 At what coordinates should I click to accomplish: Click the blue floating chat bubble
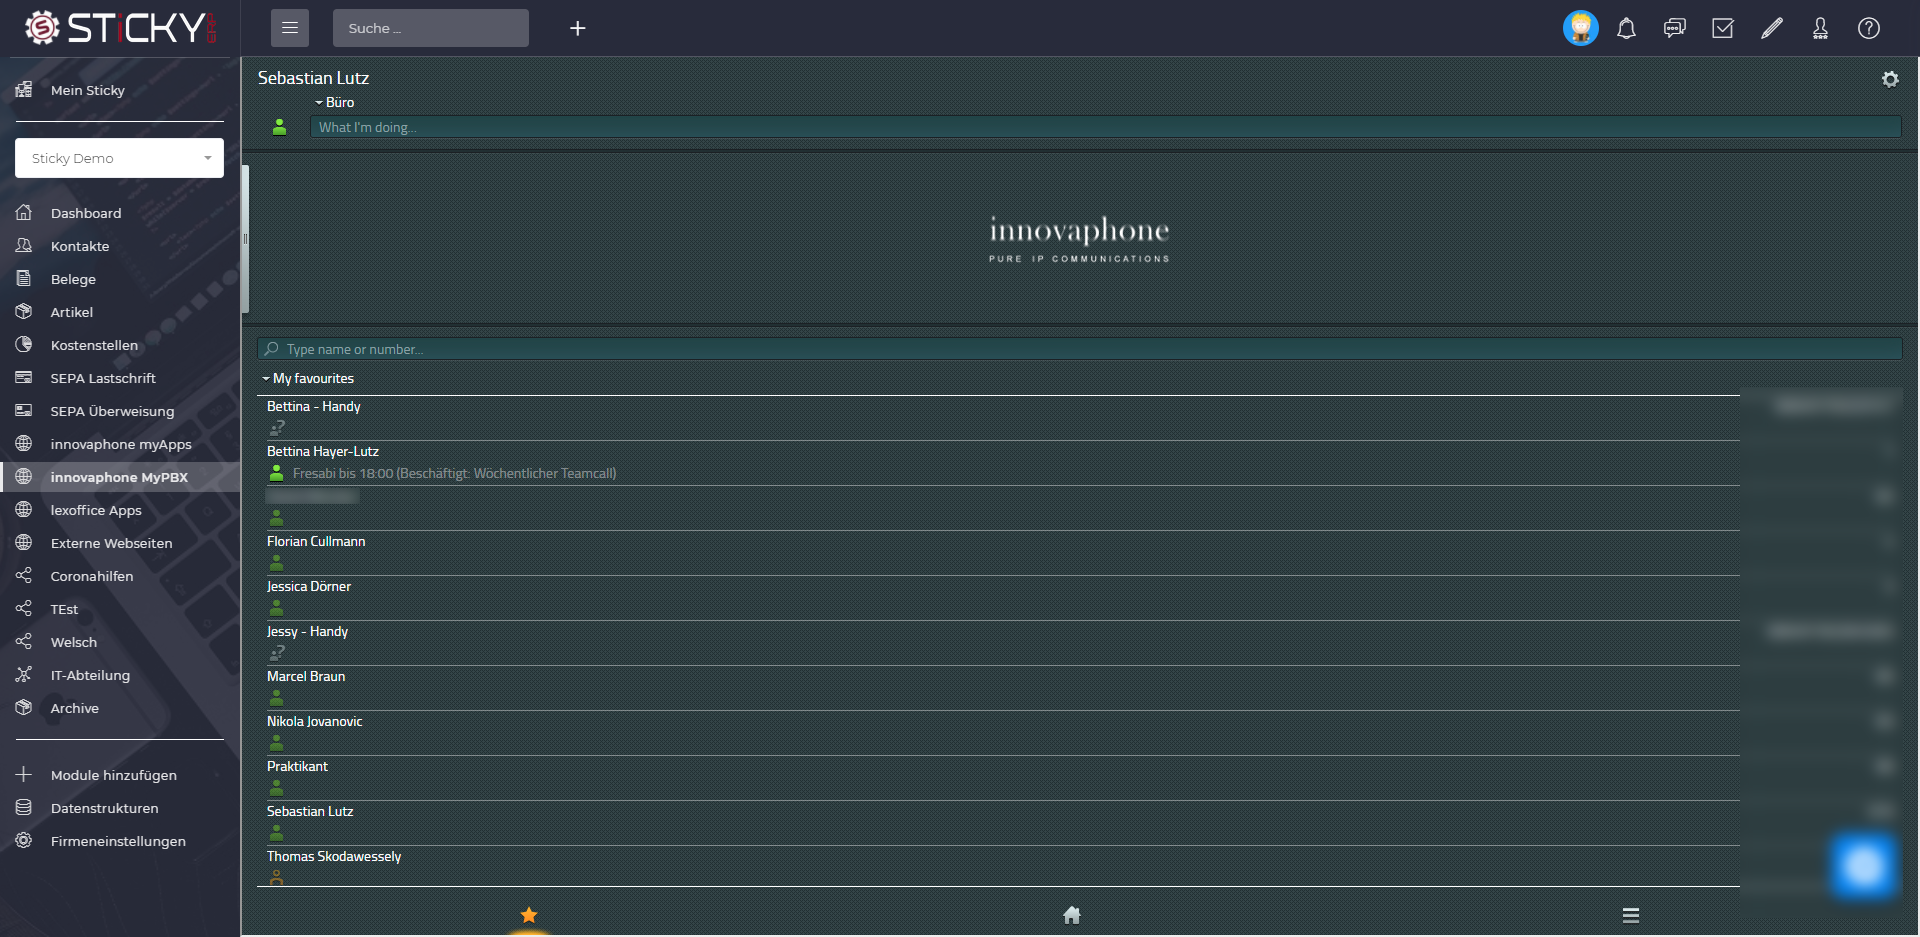[x=1863, y=866]
